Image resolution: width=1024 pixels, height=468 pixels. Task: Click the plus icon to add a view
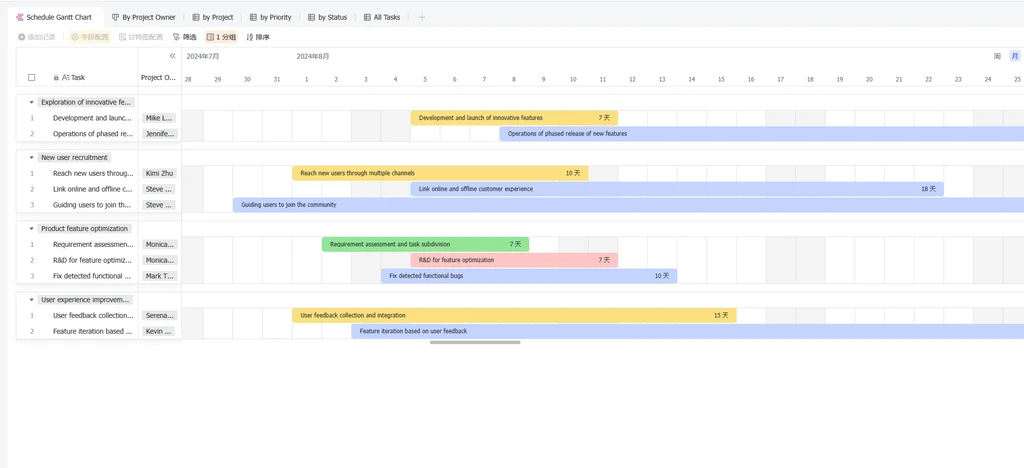(x=422, y=18)
